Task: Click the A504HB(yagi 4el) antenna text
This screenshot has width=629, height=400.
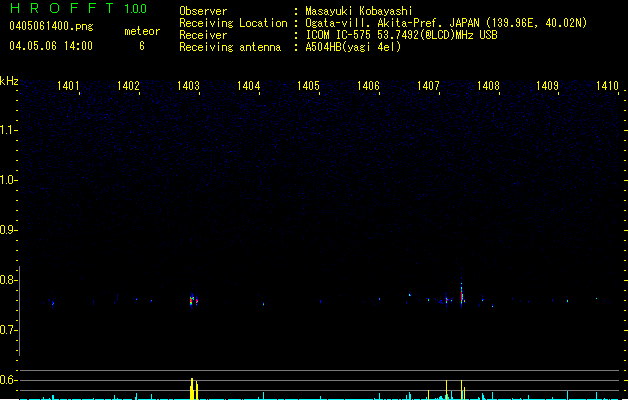Action: tap(353, 47)
